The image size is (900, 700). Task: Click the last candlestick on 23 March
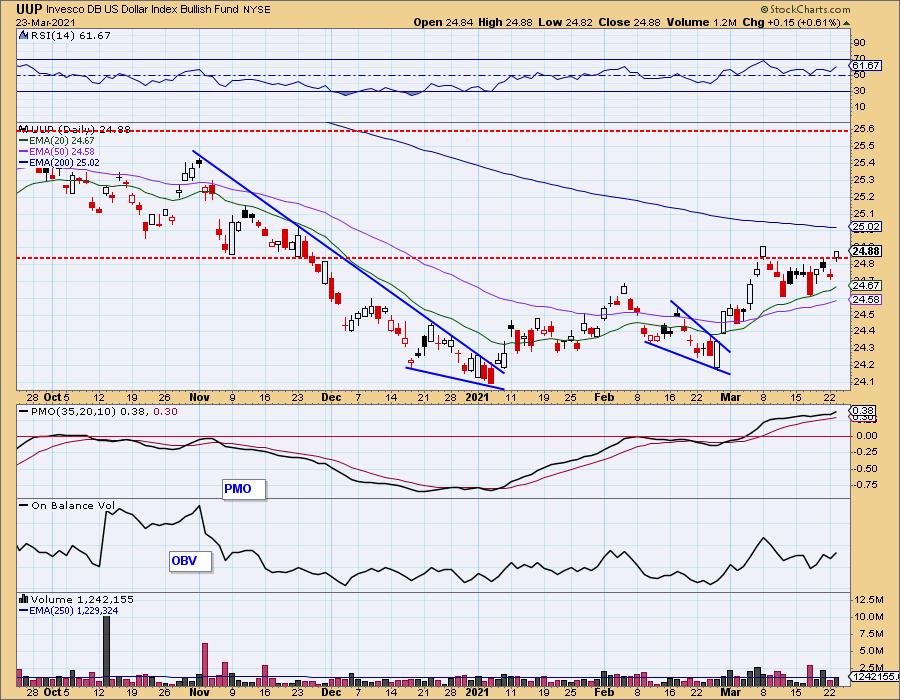click(837, 255)
